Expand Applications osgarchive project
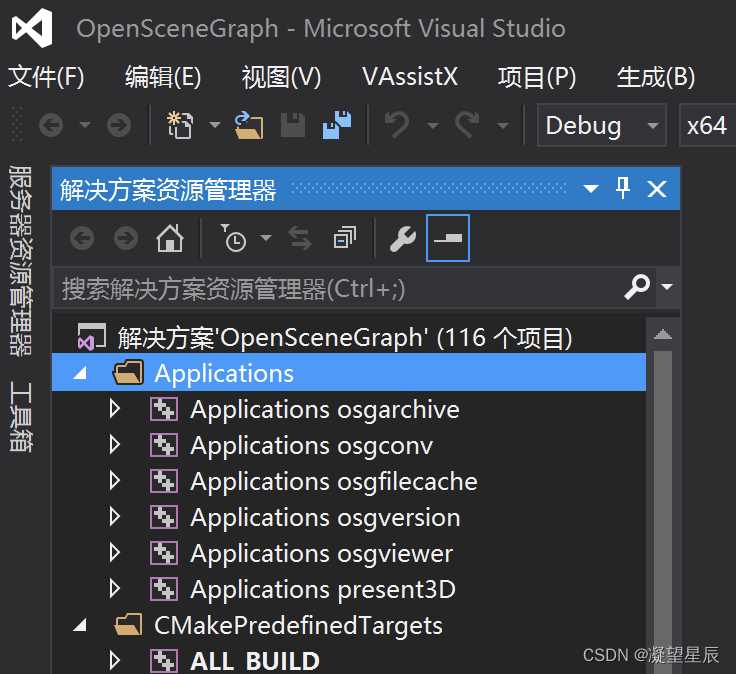The width and height of the screenshot is (736, 674). (x=115, y=409)
